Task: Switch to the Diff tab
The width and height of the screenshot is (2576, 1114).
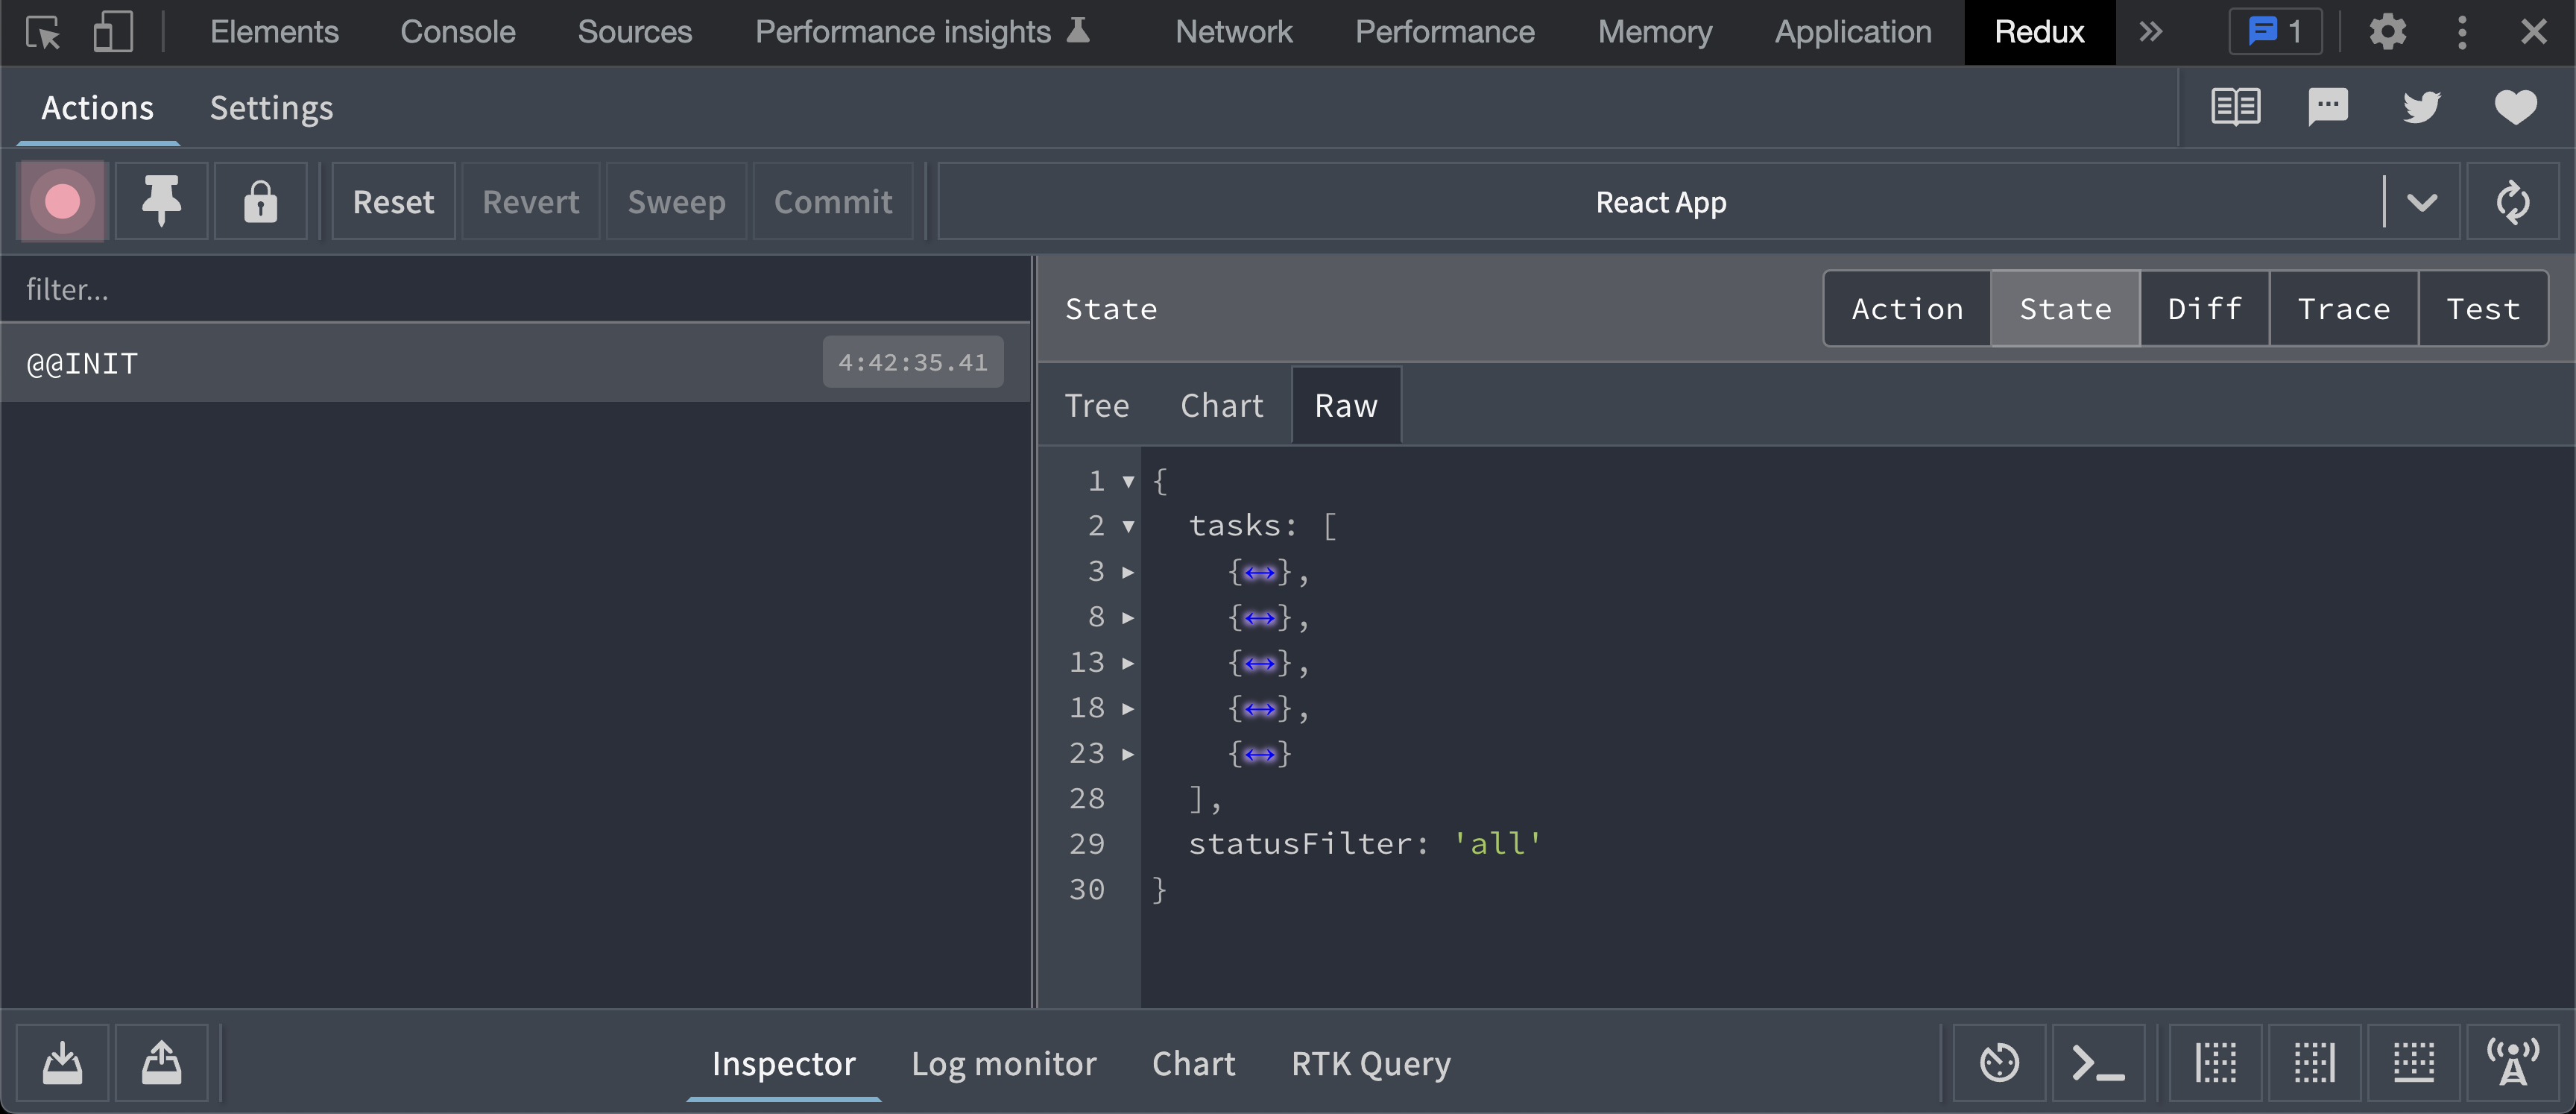Action: [2204, 309]
